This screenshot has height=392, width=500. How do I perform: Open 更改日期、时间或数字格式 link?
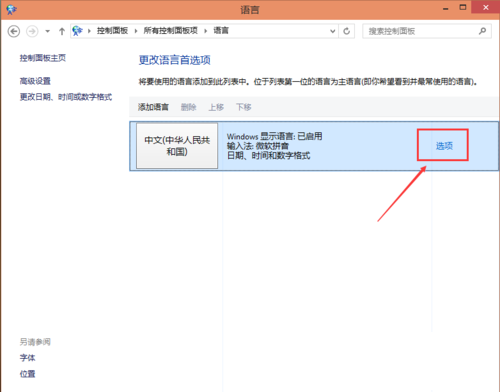(x=66, y=97)
